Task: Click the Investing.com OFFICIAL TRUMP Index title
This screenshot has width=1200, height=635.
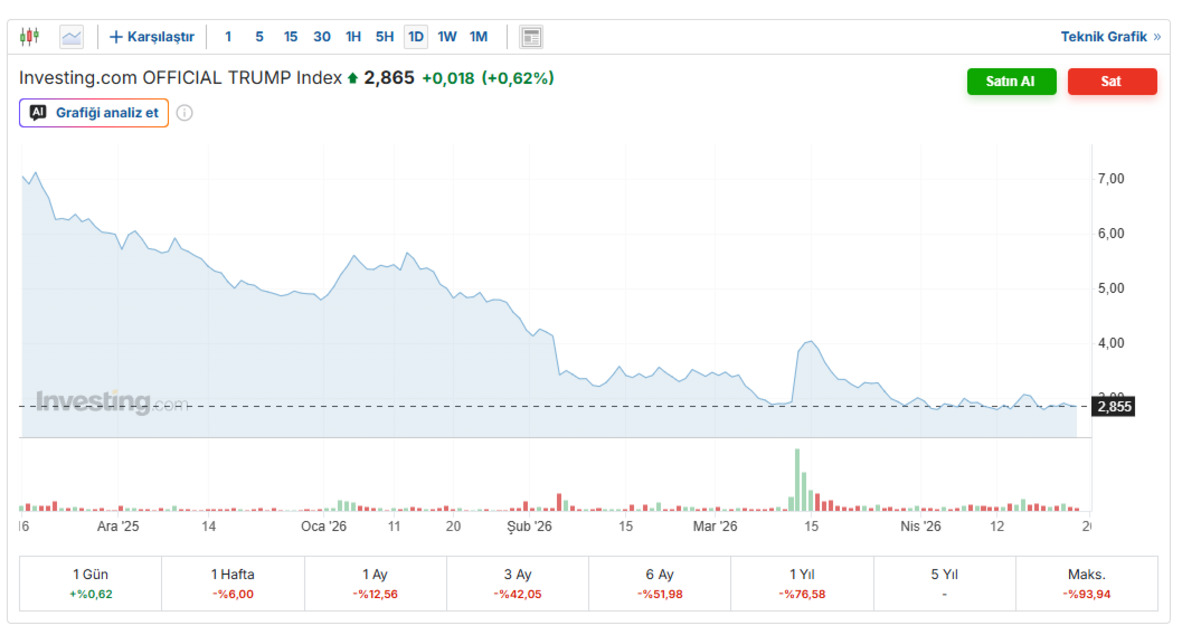Action: click(181, 78)
